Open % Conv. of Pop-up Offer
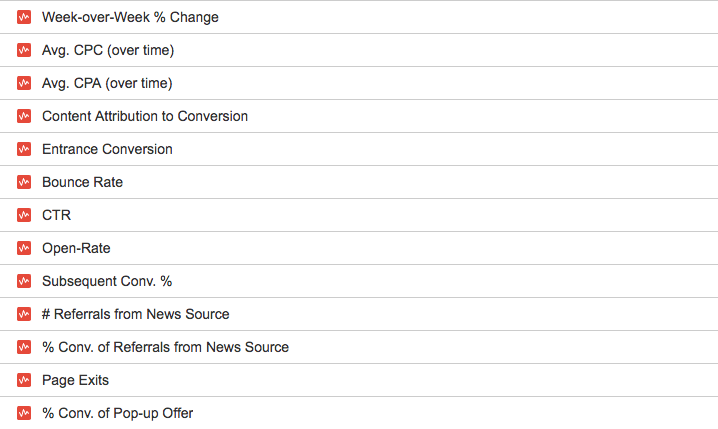The height and width of the screenshot is (429, 718). pyautogui.click(x=359, y=413)
